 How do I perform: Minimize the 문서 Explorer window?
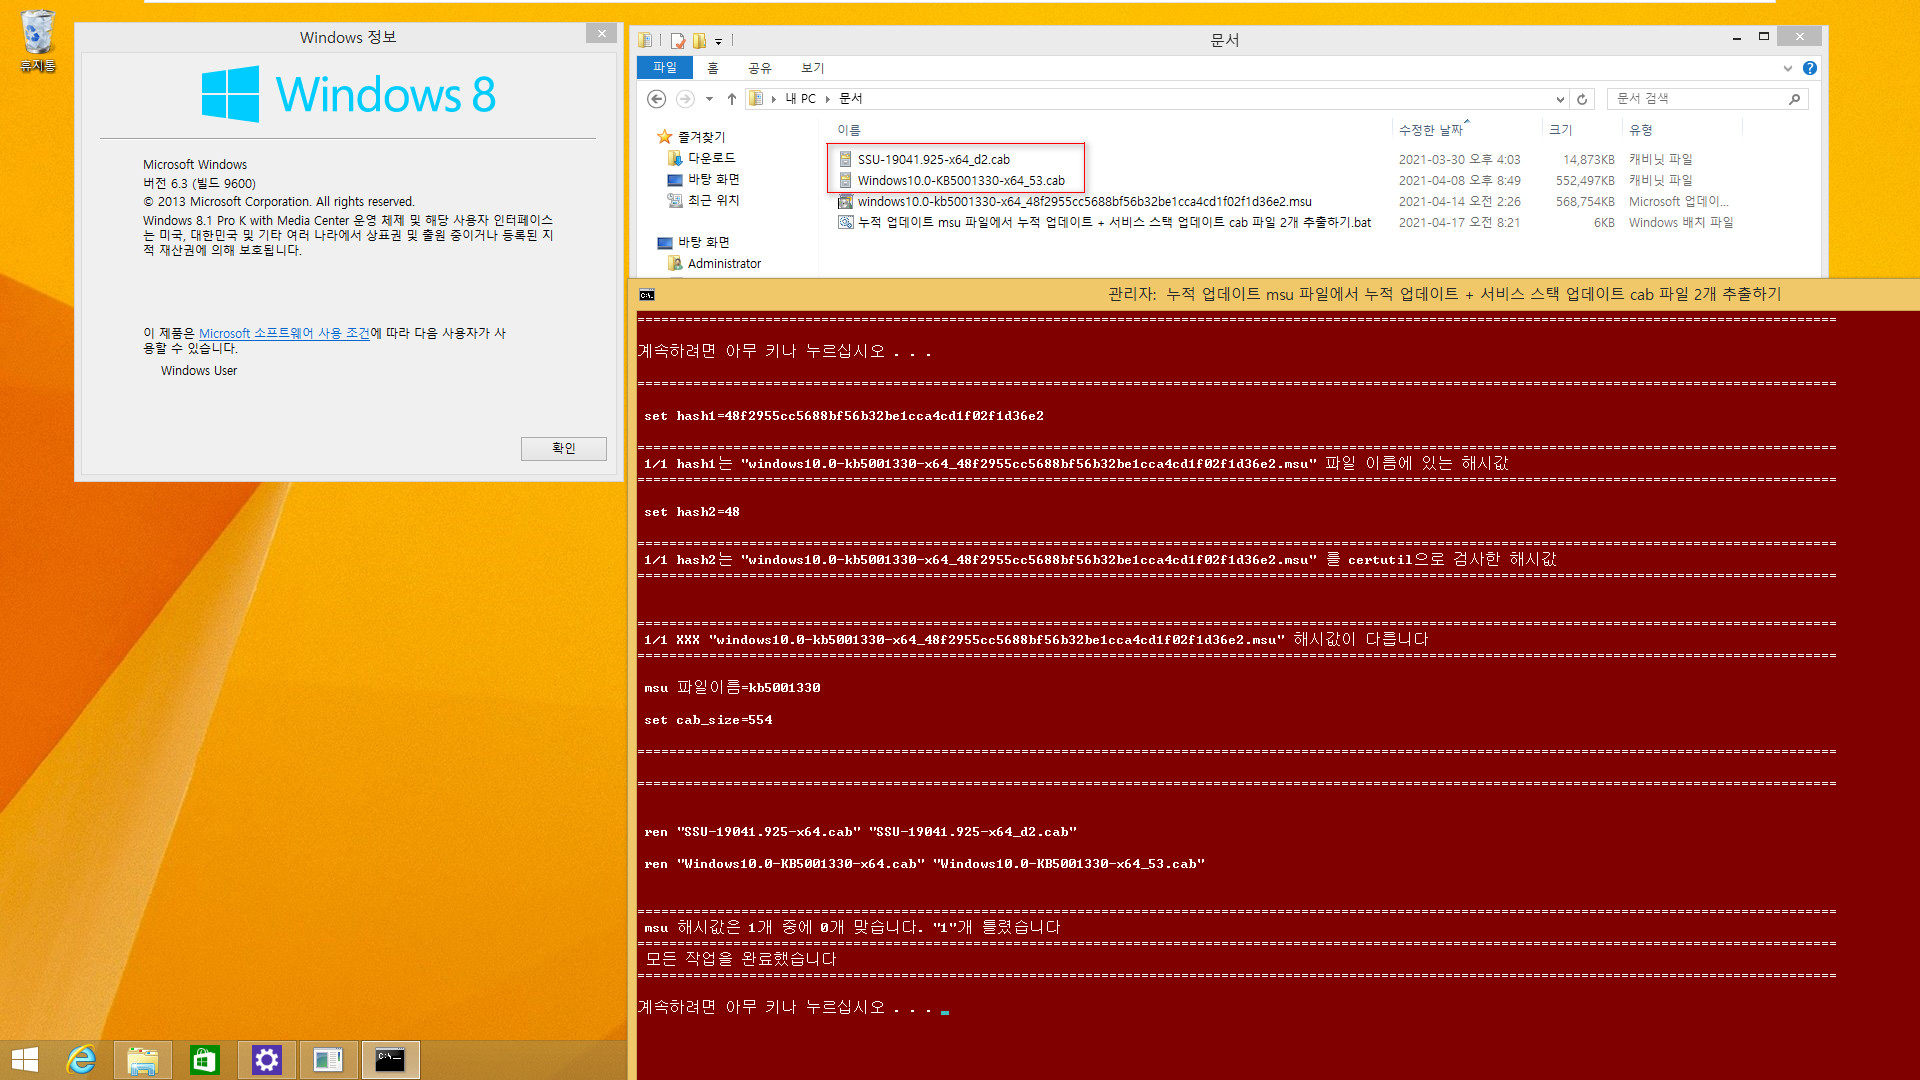(1736, 37)
